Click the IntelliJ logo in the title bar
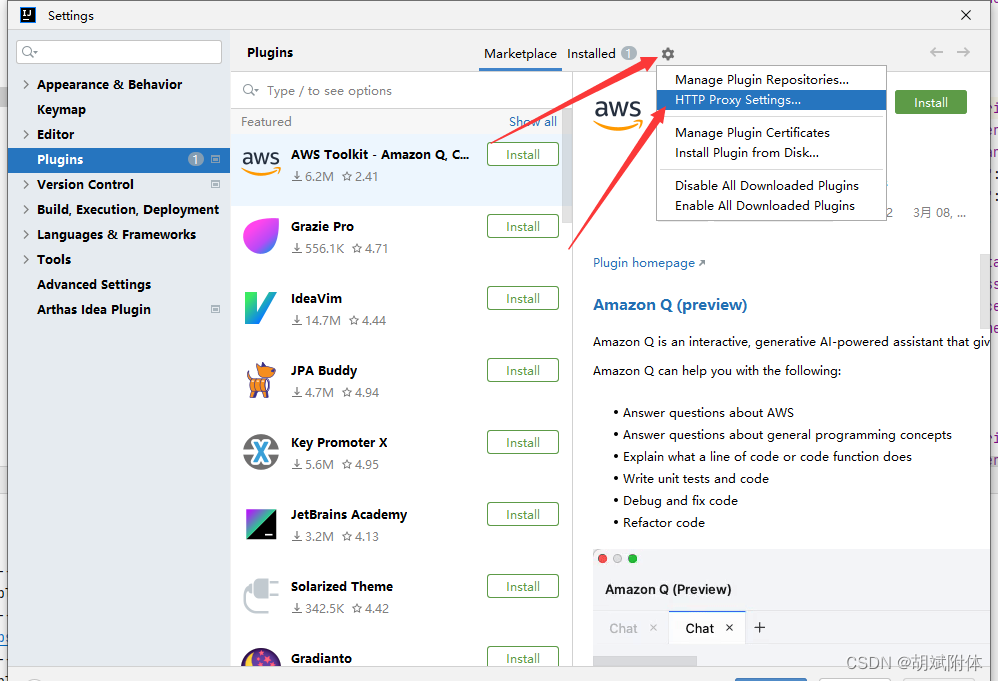The width and height of the screenshot is (998, 681). 28,15
